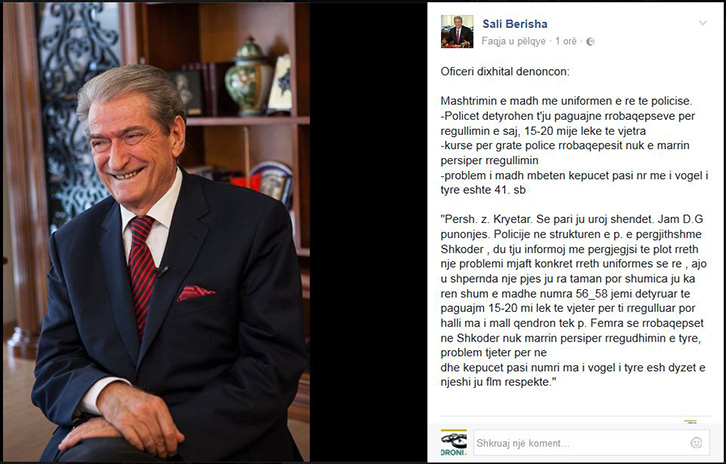Click the quoted 'Persh. z. Kryetar' paragraph
Viewport: 726px width, 464px height.
[x=573, y=301]
